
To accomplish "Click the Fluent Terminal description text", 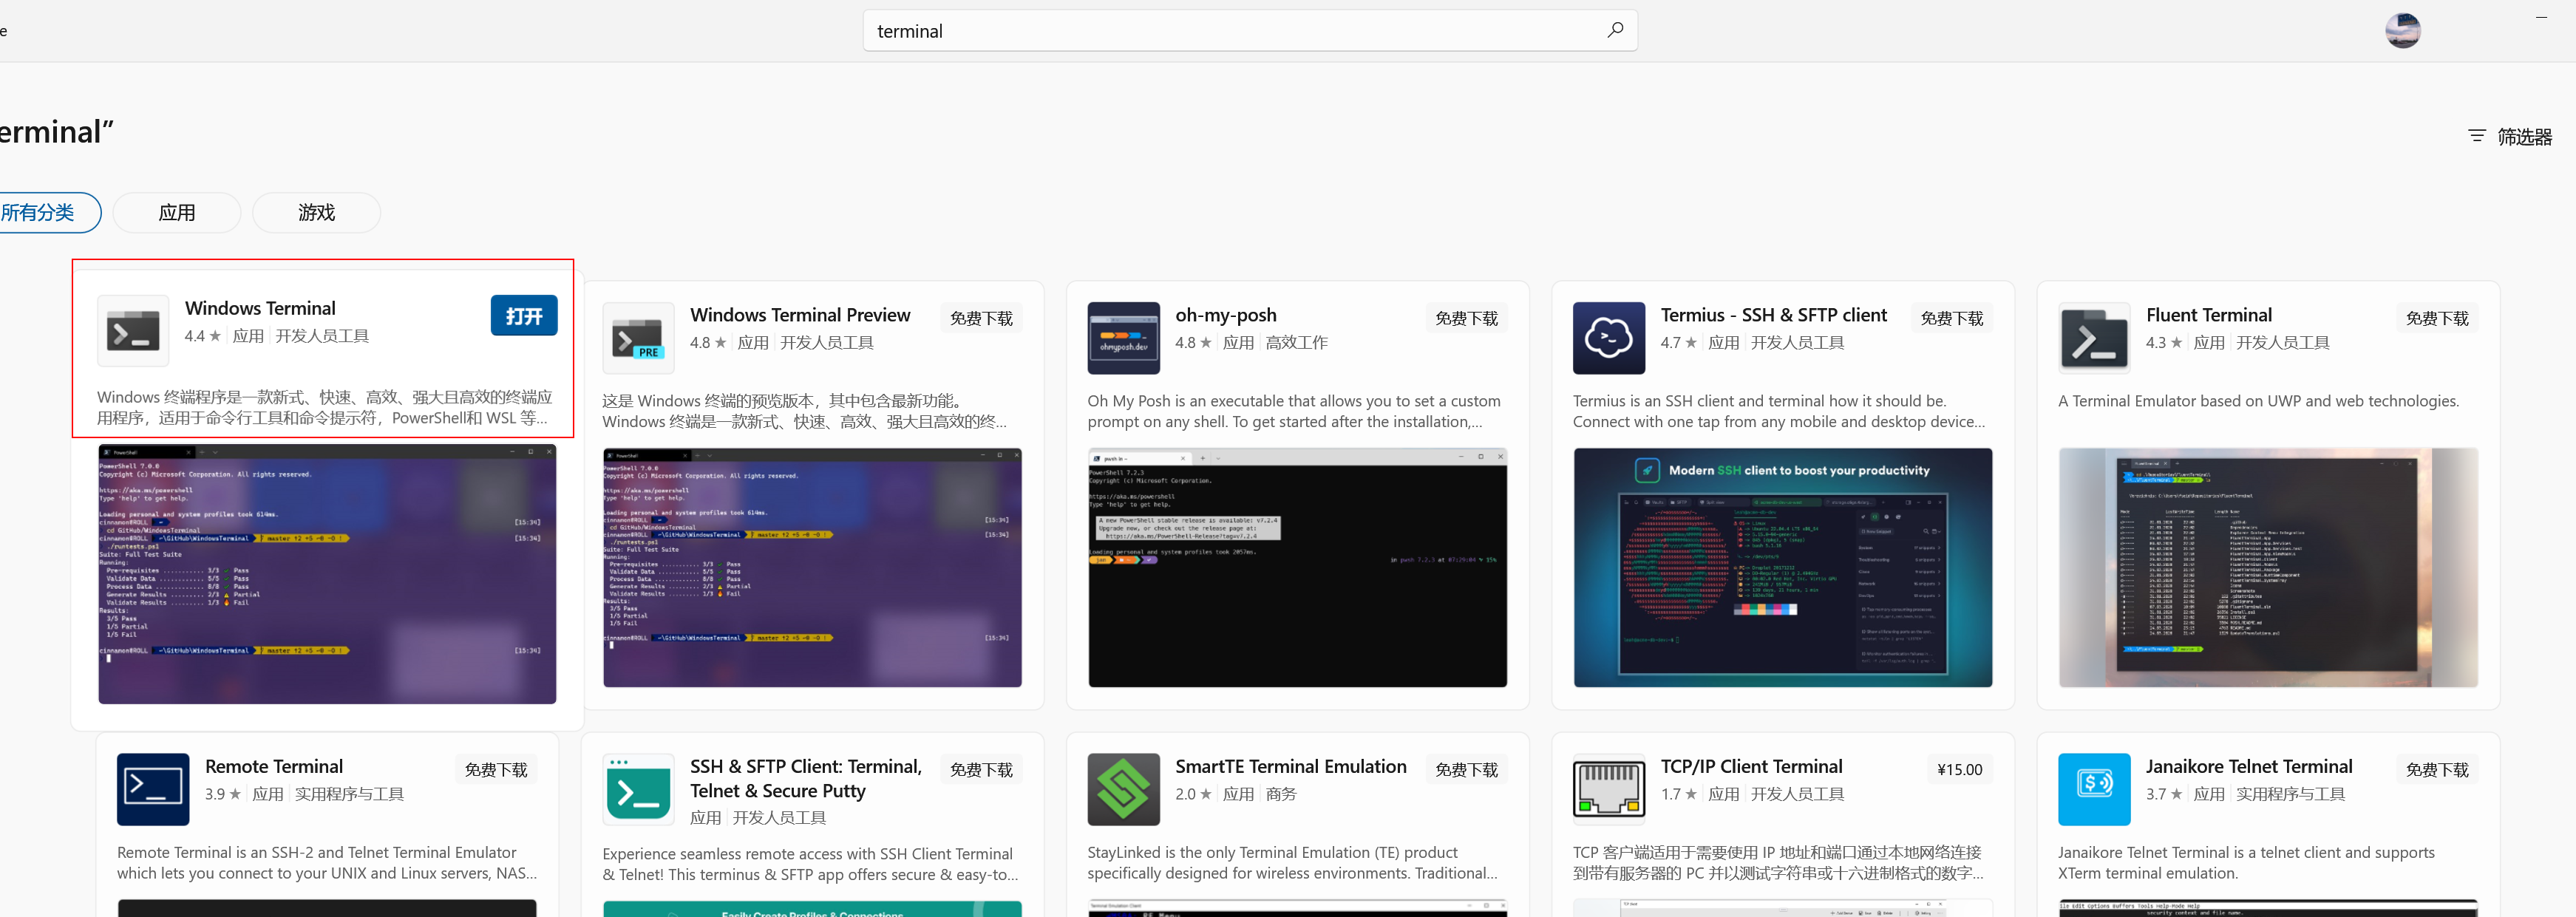I will pos(2258,401).
